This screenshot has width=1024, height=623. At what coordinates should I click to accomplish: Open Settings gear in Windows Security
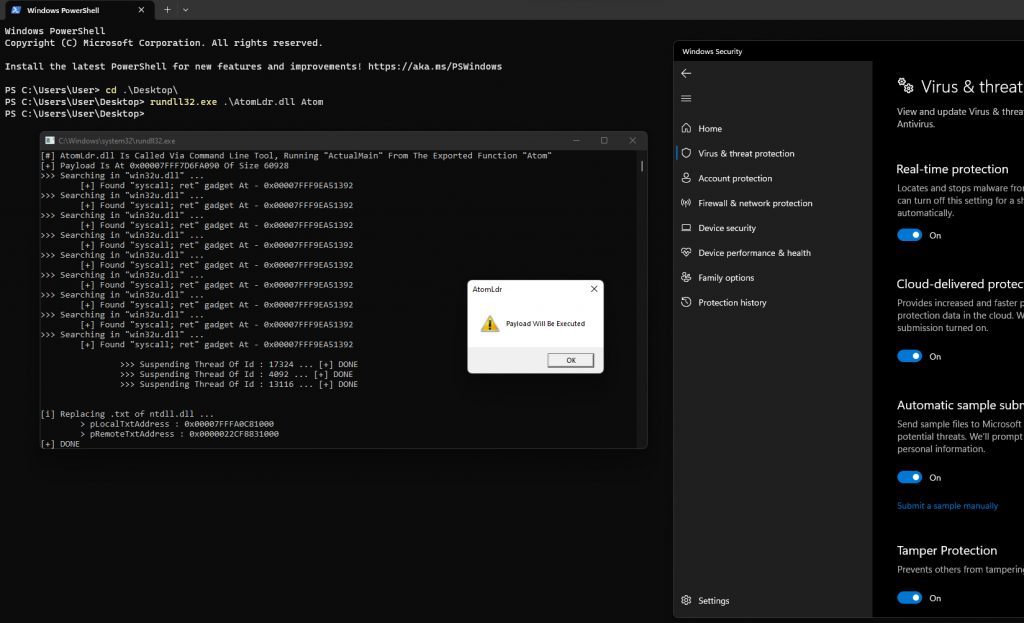(686, 601)
